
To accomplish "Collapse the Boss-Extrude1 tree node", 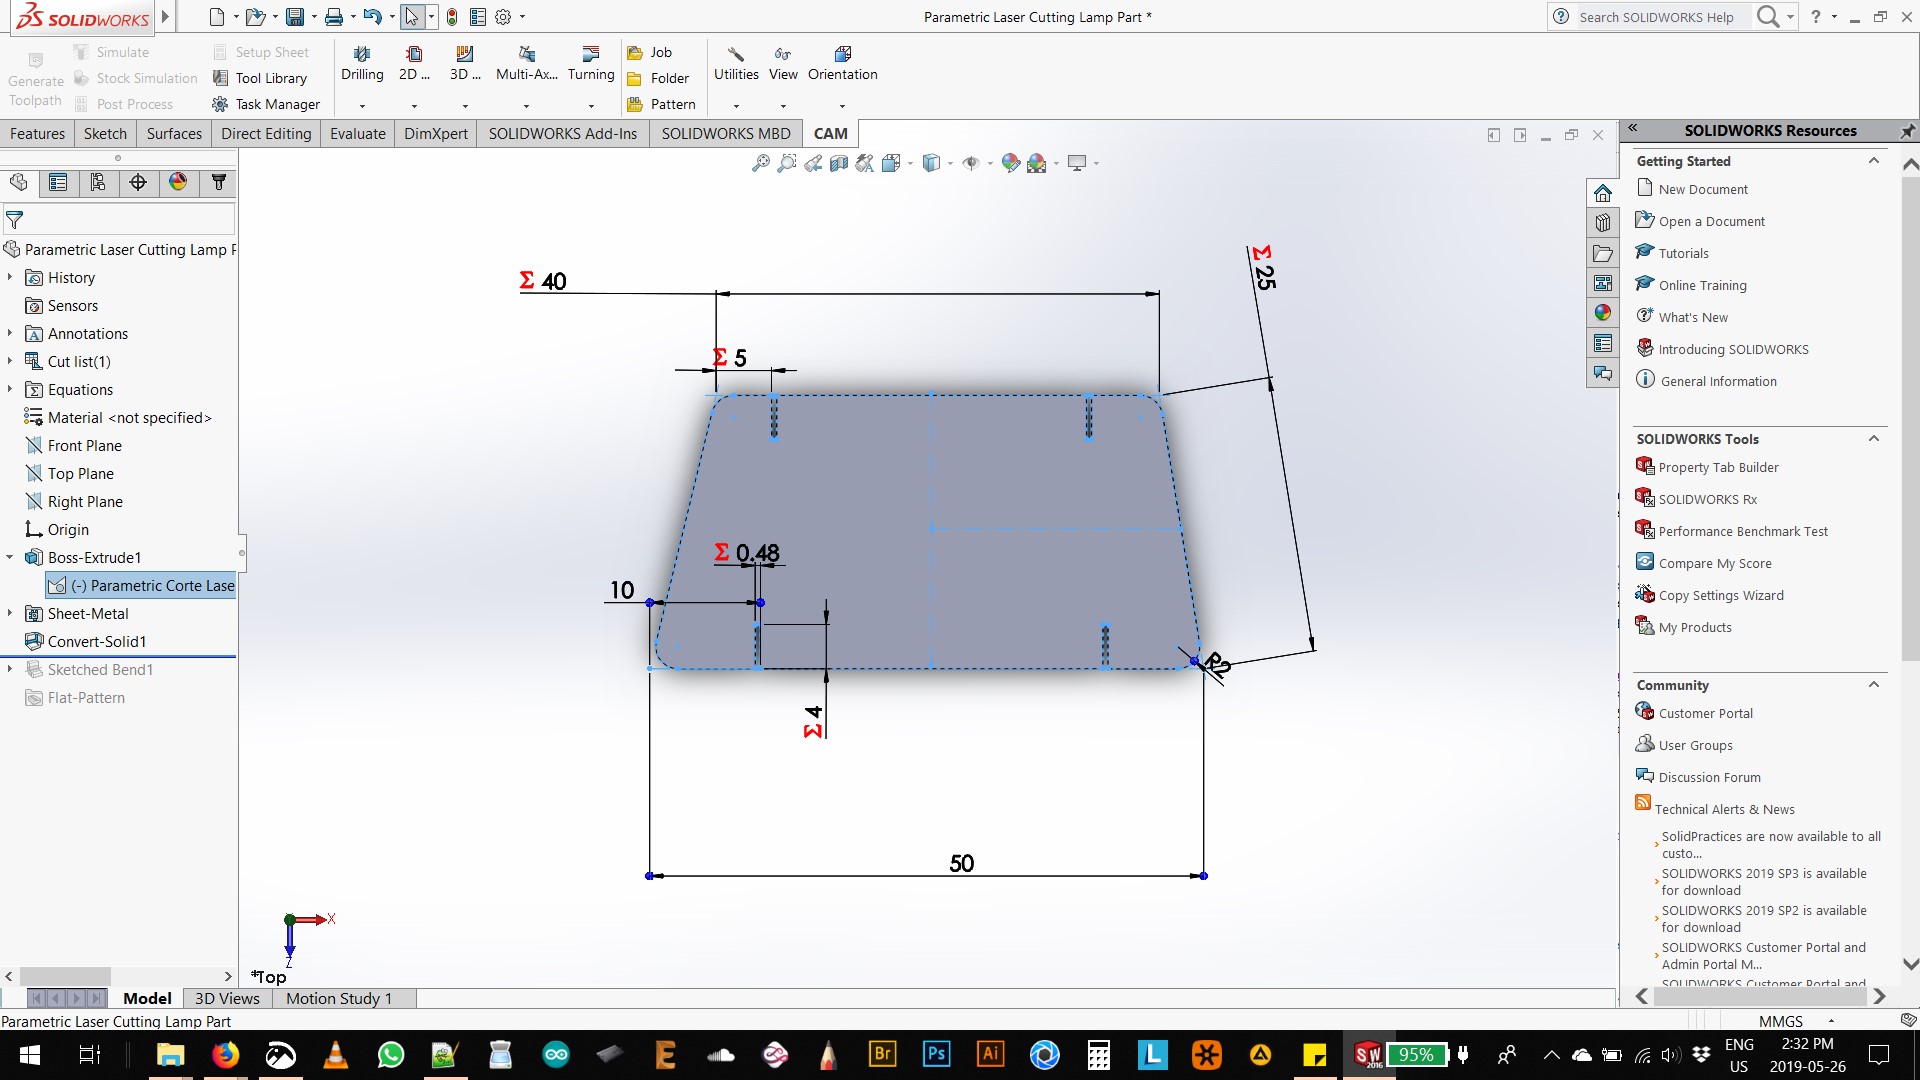I will tap(10, 557).
